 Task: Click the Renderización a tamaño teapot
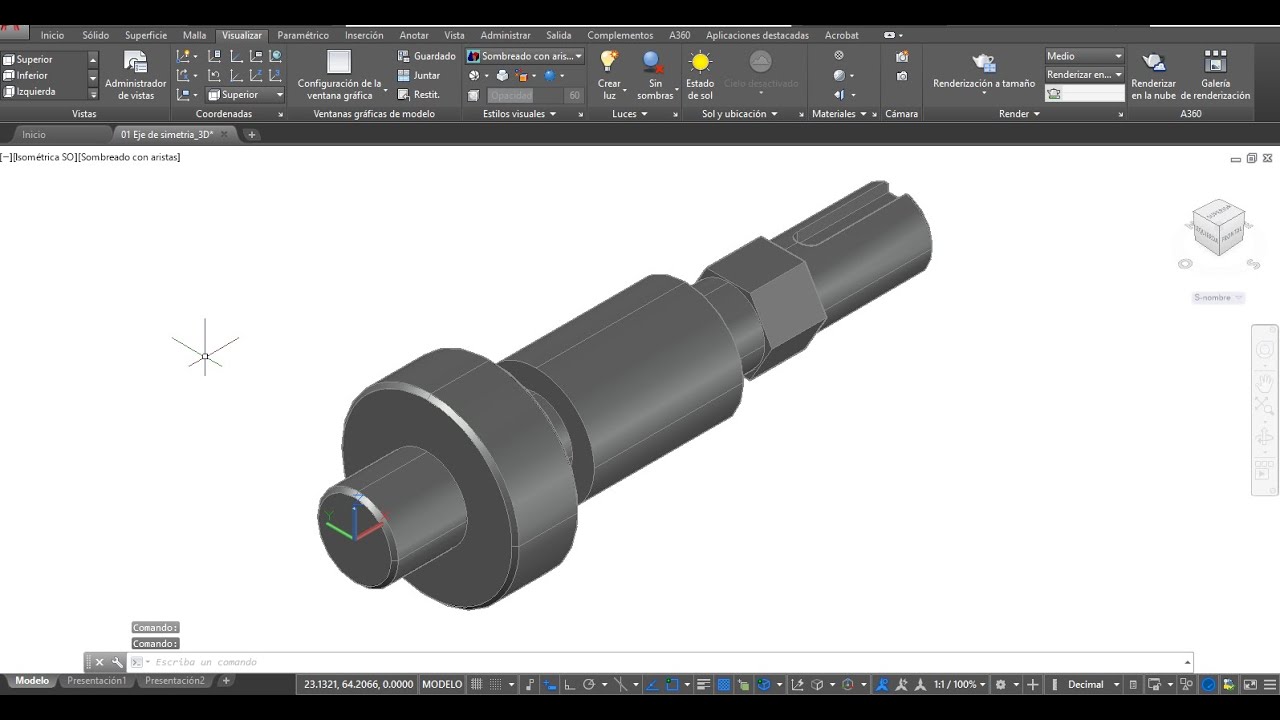[984, 63]
